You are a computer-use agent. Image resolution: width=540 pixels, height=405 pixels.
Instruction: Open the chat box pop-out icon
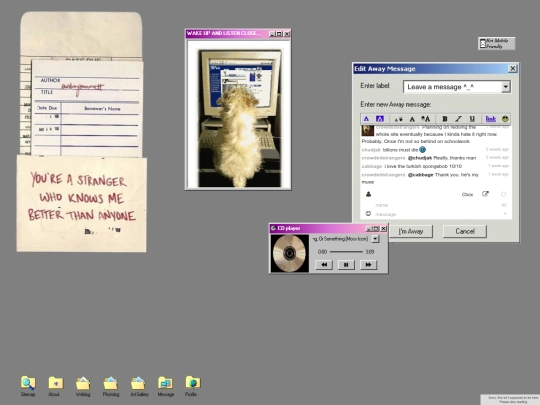(x=485, y=194)
